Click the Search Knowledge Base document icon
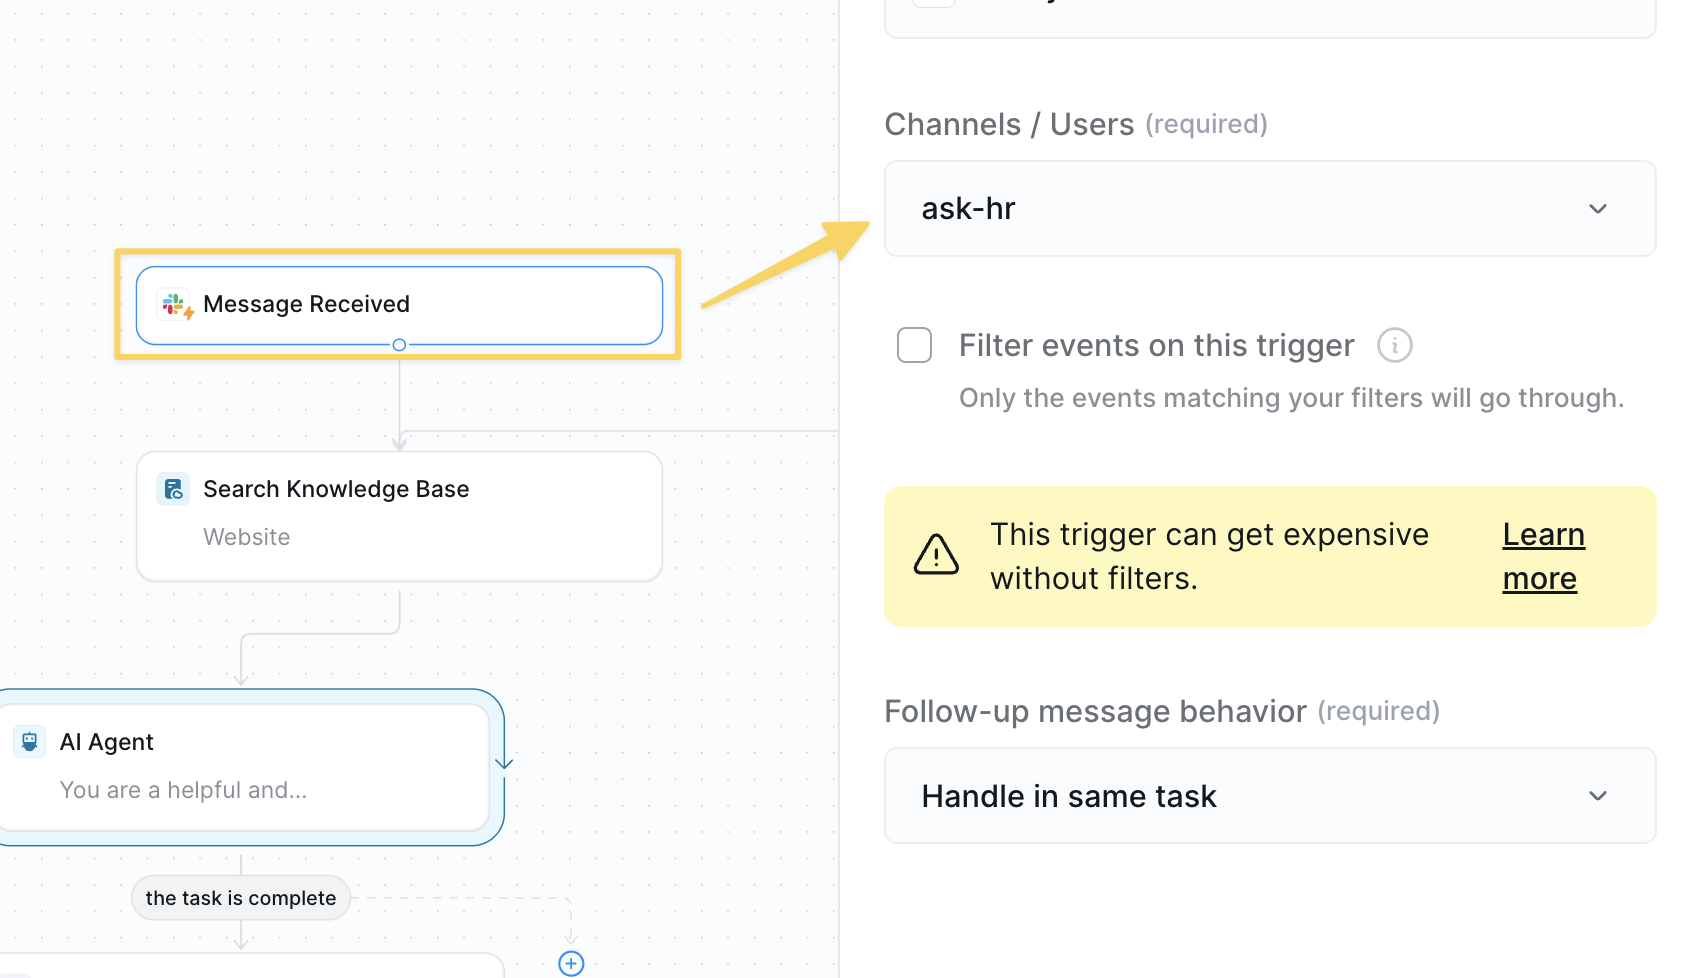The width and height of the screenshot is (1686, 978). (174, 489)
